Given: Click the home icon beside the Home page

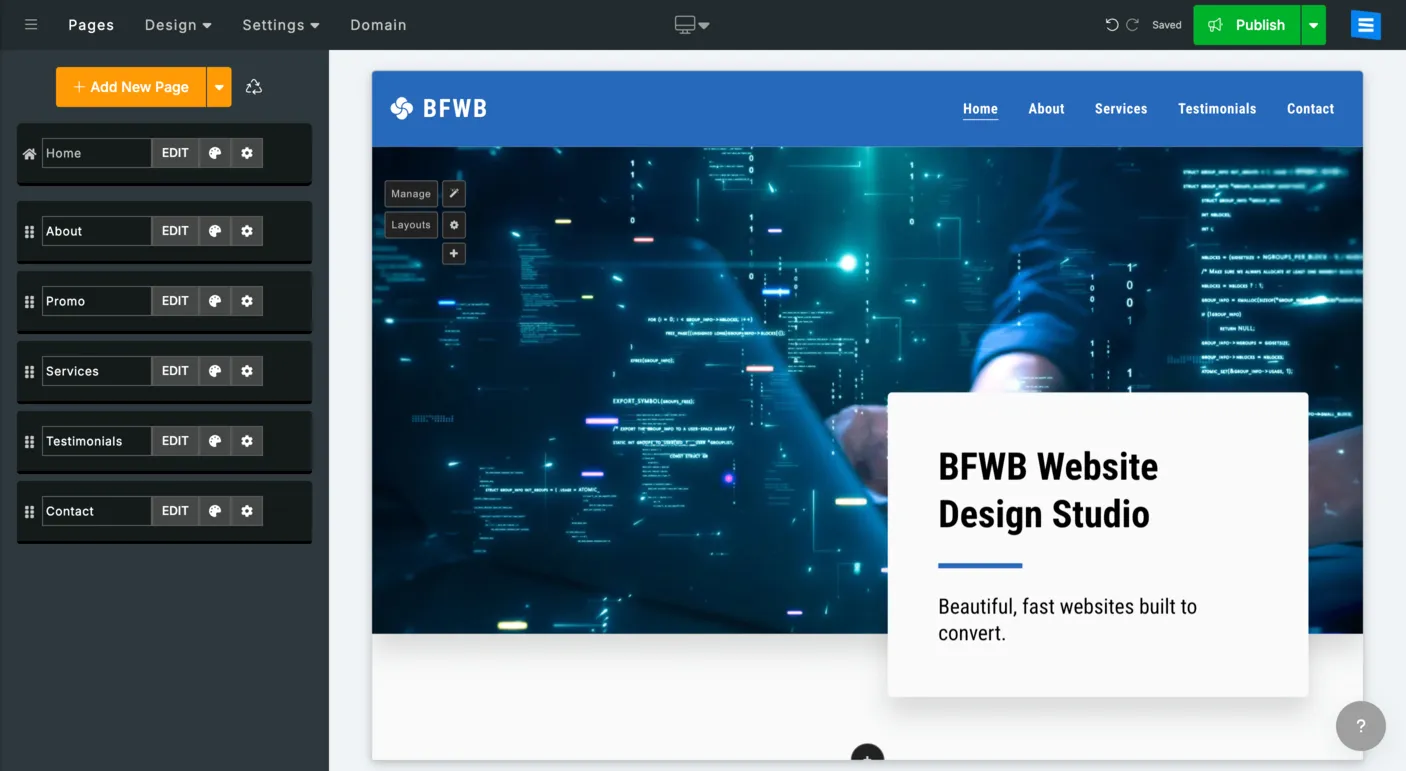Looking at the screenshot, I should coord(27,152).
